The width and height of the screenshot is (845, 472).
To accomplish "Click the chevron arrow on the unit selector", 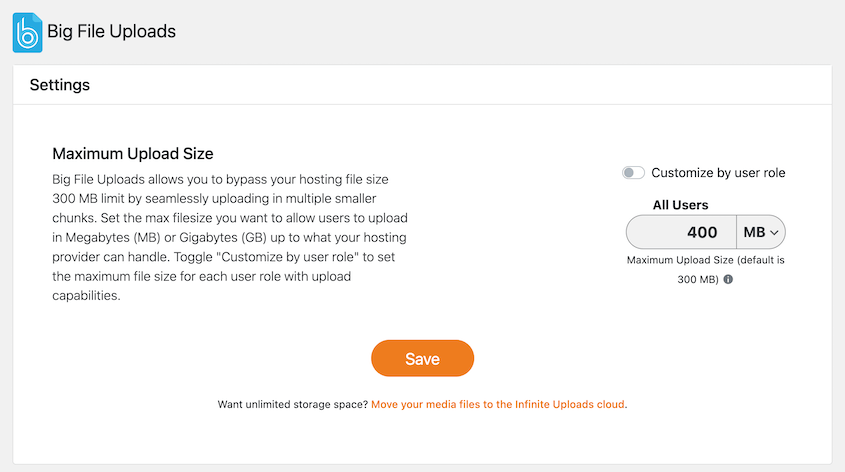I will (775, 233).
